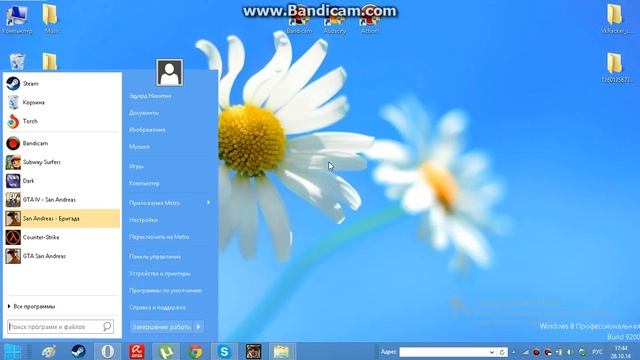
Task: Click the Адрес toolbar input field
Action: (x=444, y=352)
